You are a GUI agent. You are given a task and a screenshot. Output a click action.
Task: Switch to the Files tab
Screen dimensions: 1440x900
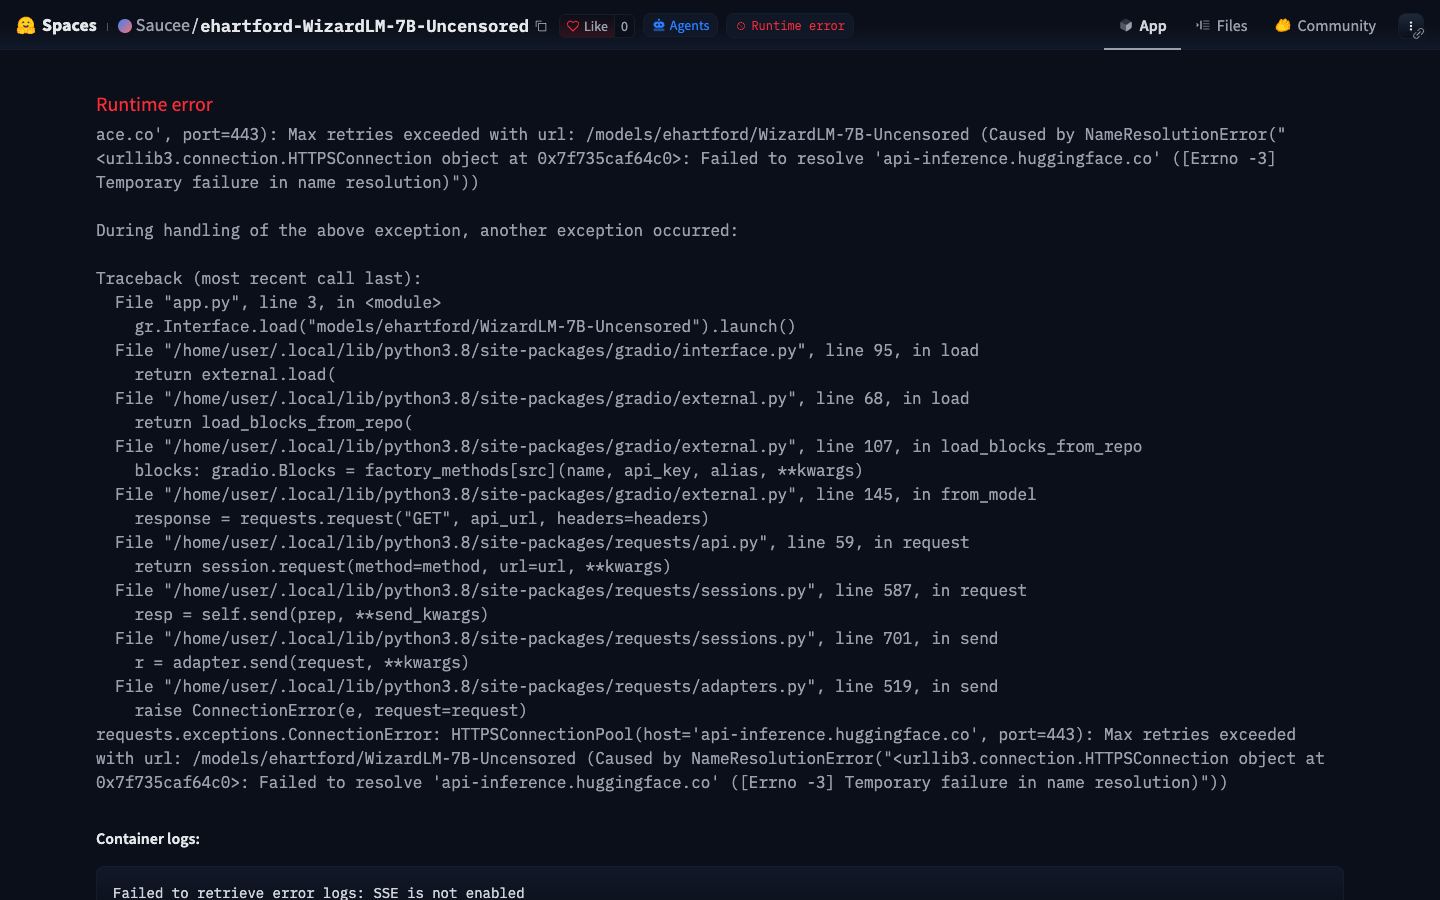click(x=1221, y=26)
